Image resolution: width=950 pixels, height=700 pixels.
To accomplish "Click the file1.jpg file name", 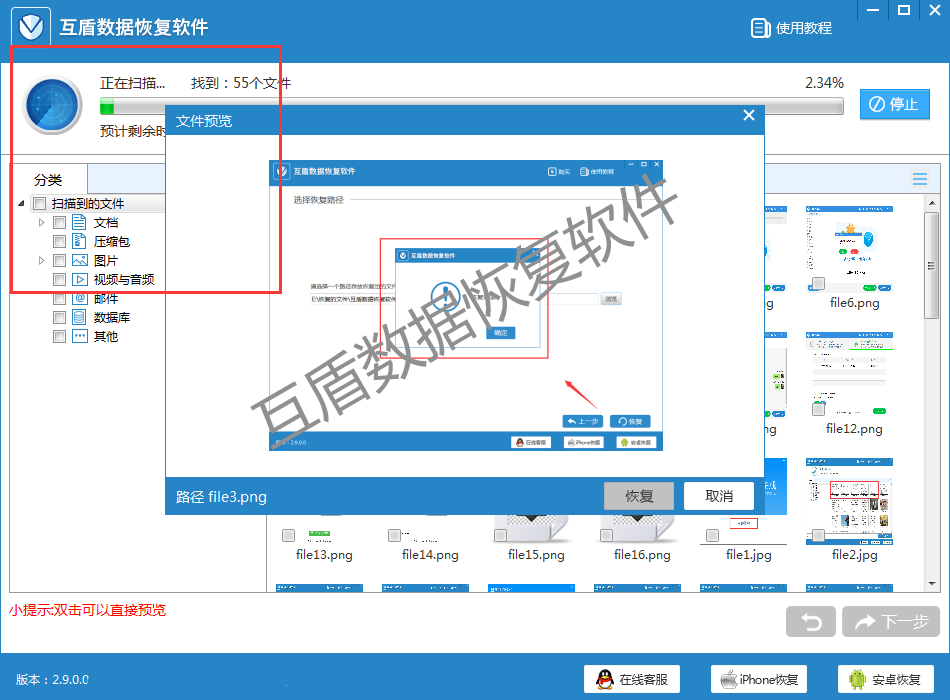I will [x=749, y=555].
